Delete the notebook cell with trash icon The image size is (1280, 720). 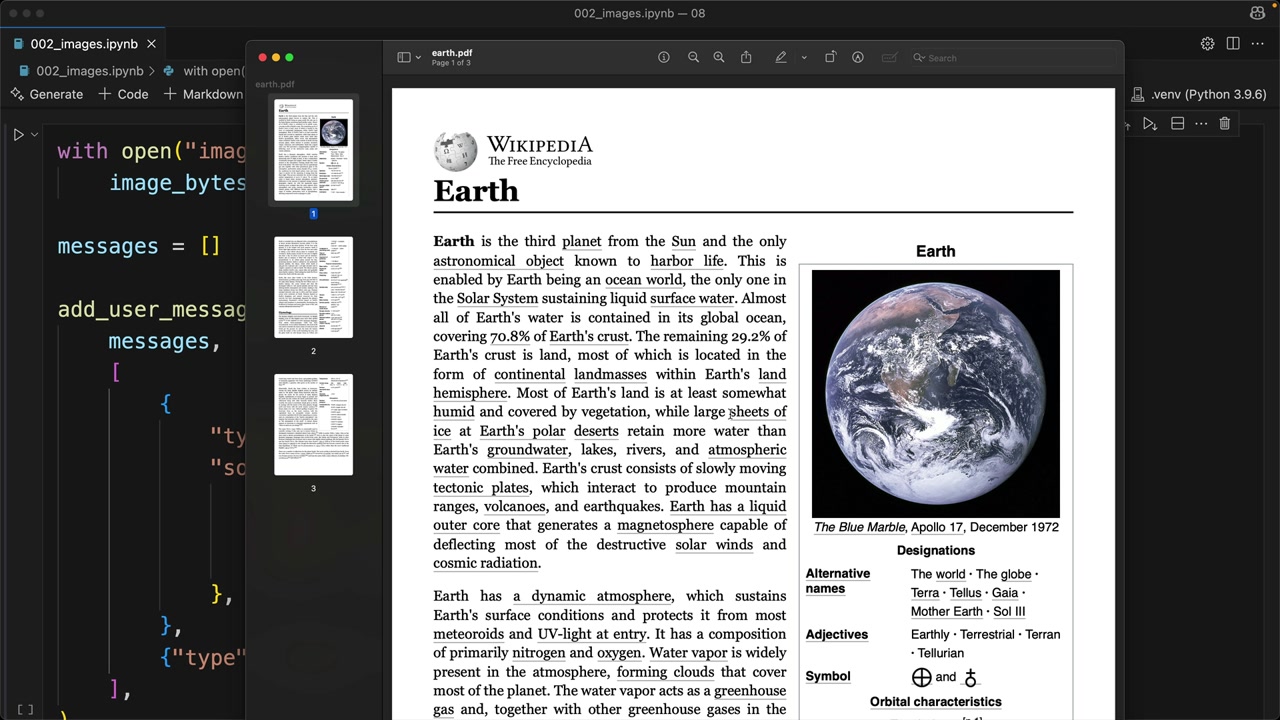click(1225, 124)
